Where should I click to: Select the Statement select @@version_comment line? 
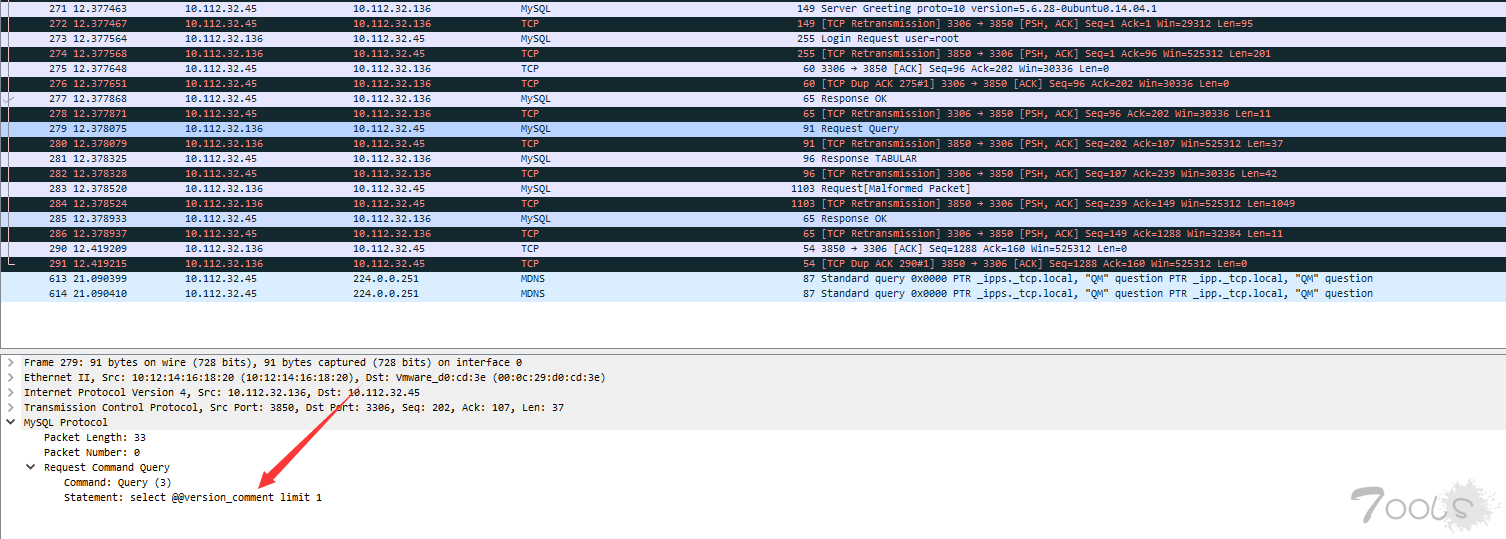(x=193, y=497)
